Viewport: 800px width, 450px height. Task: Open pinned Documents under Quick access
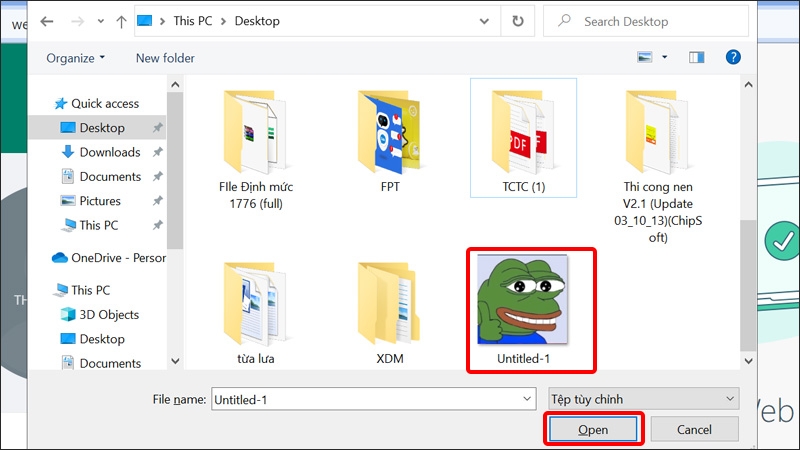click(x=110, y=177)
